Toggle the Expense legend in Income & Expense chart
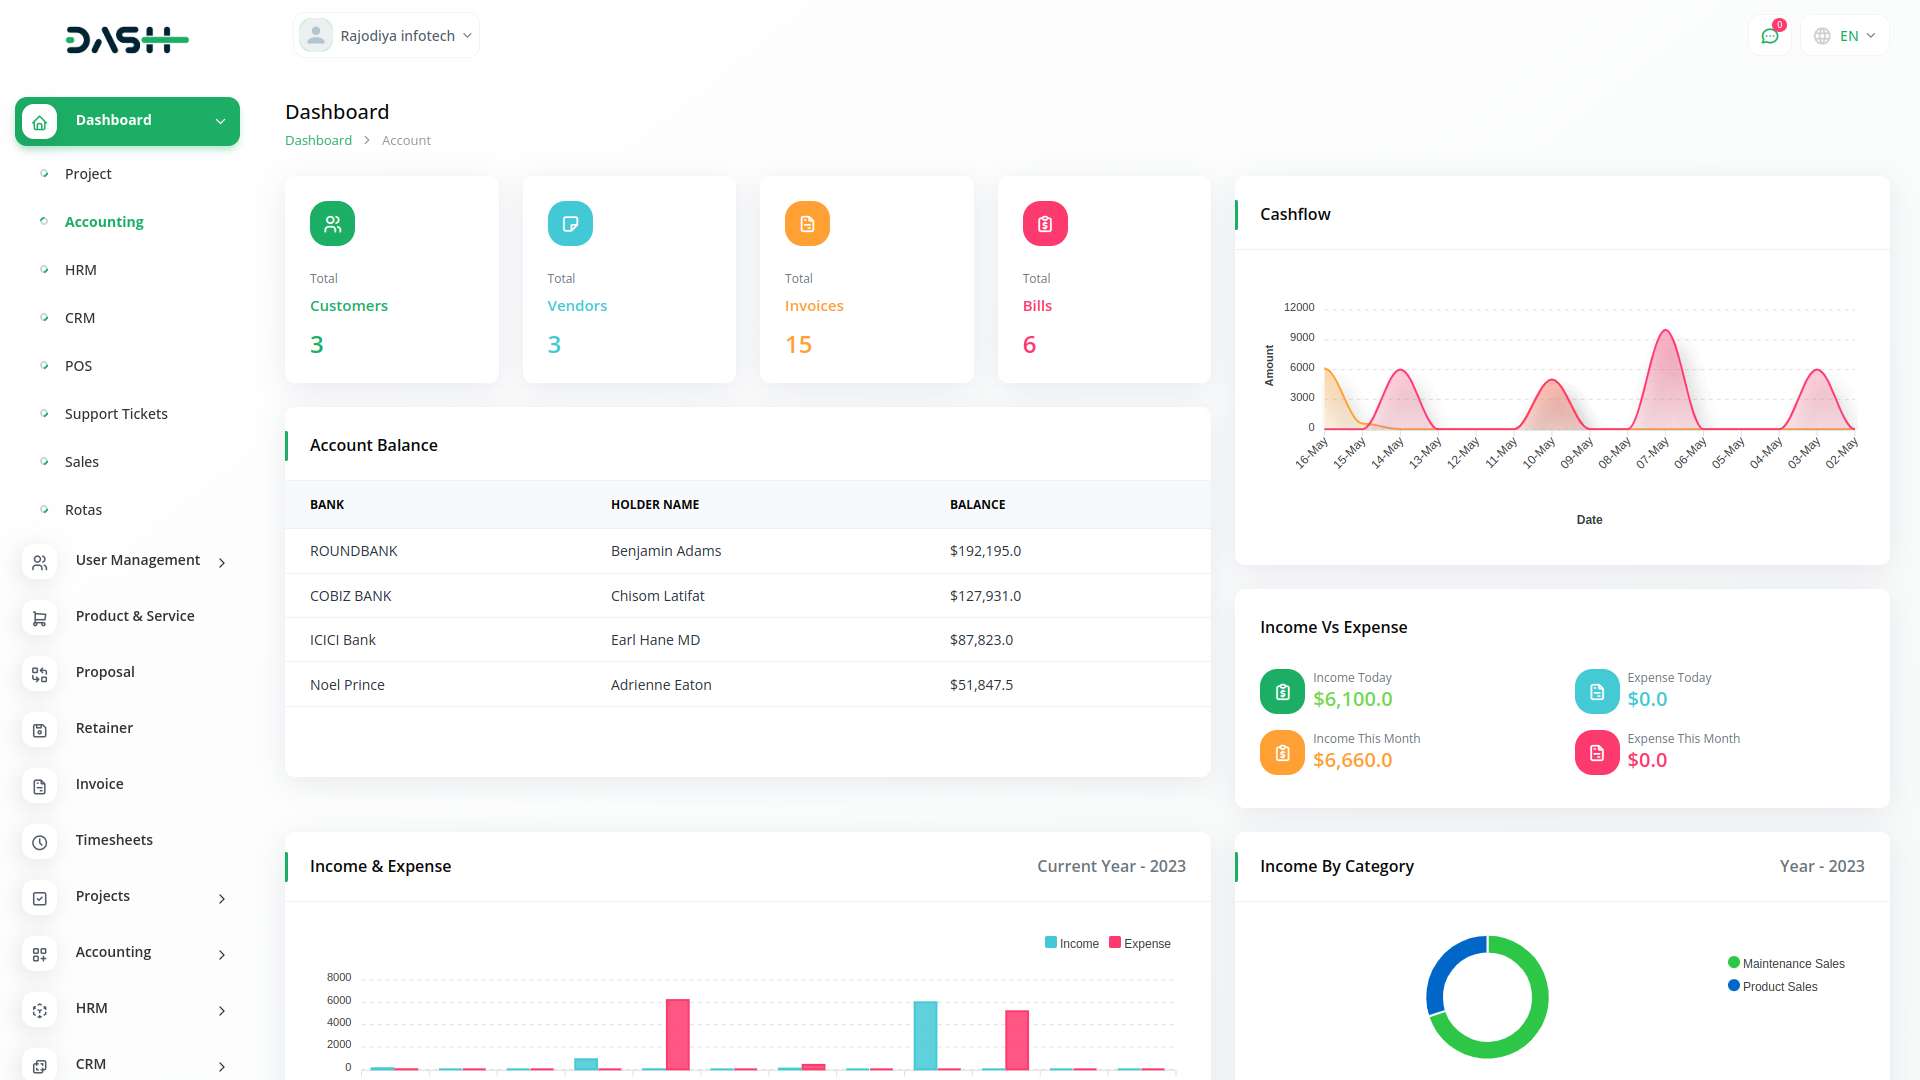This screenshot has height=1080, width=1920. [1140, 942]
